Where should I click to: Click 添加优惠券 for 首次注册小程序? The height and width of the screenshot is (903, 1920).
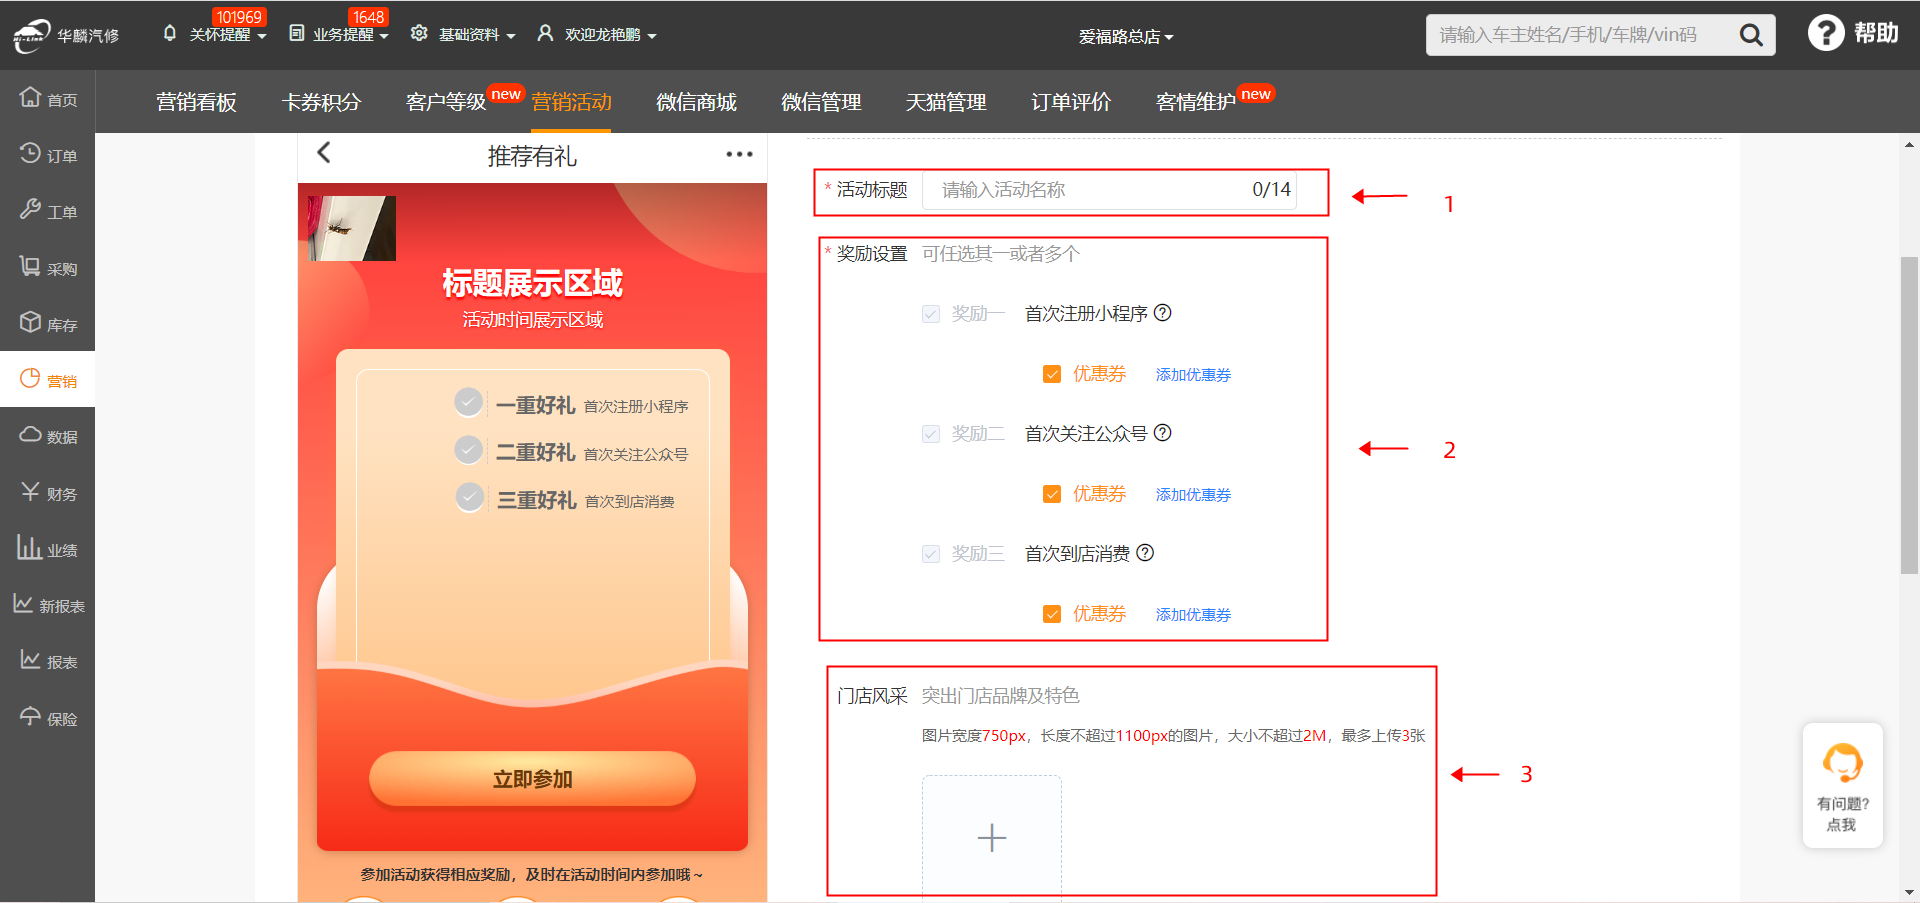coord(1193,375)
